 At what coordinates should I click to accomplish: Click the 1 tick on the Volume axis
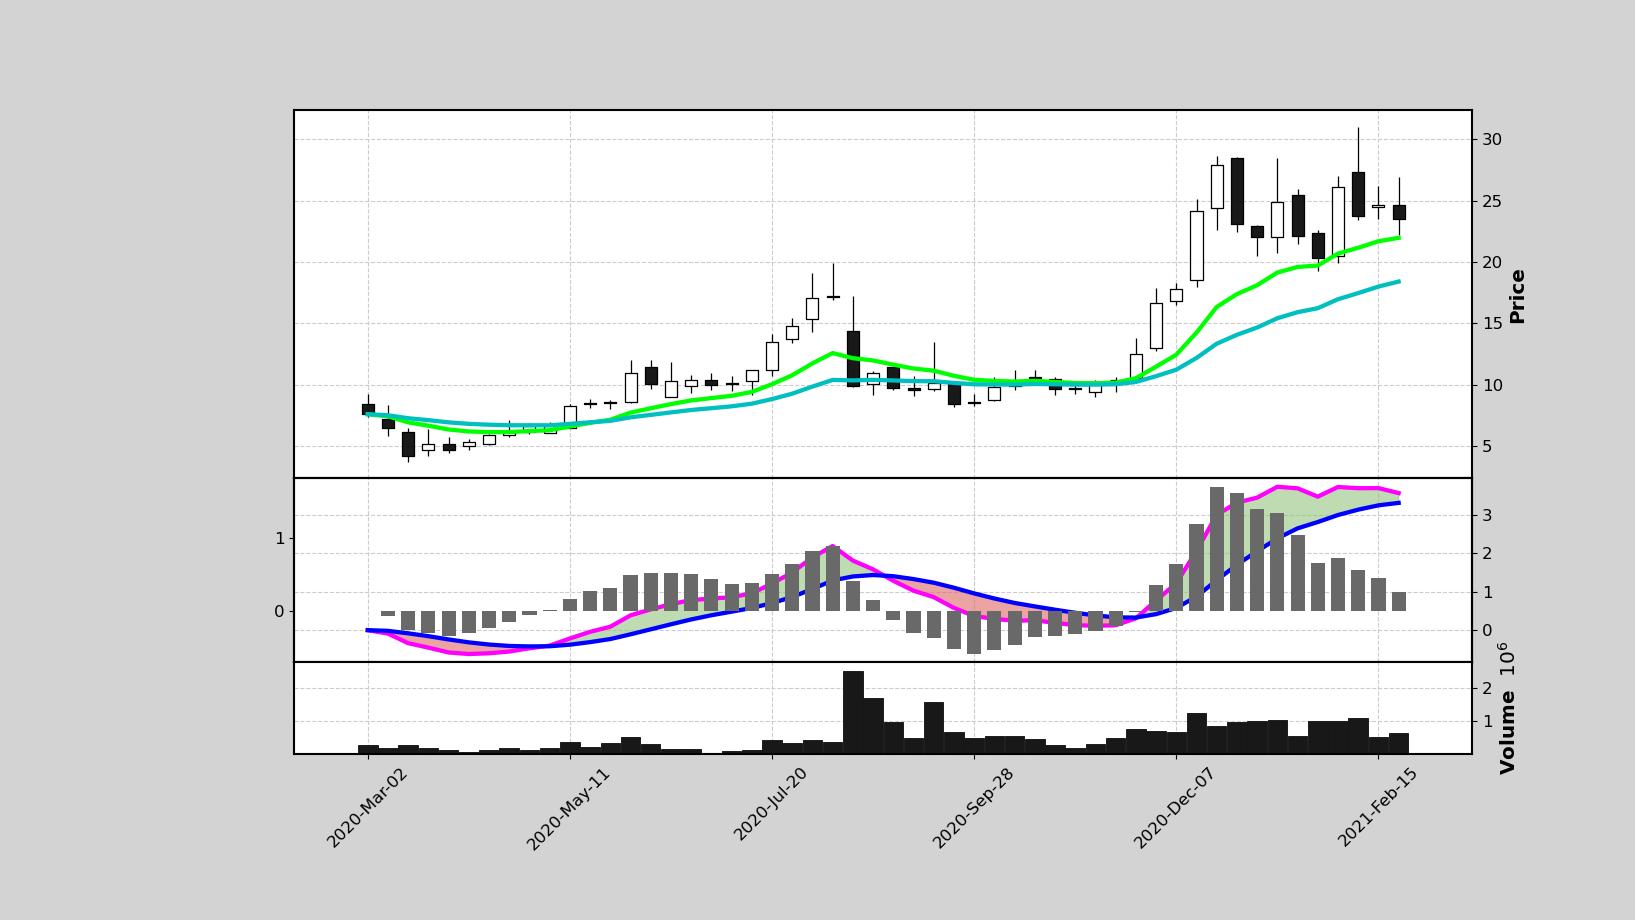tap(1487, 721)
